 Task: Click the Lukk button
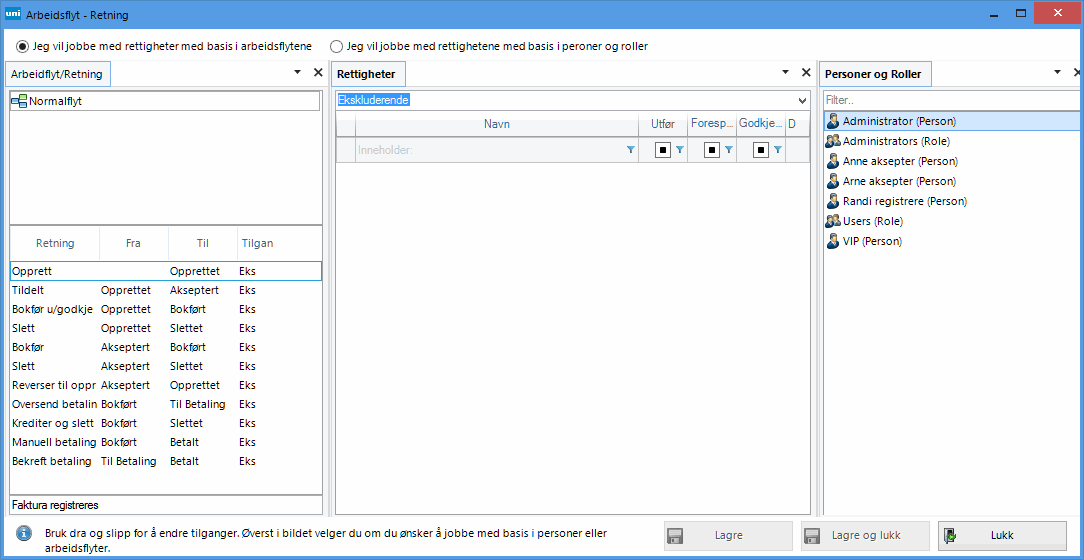tap(1001, 535)
